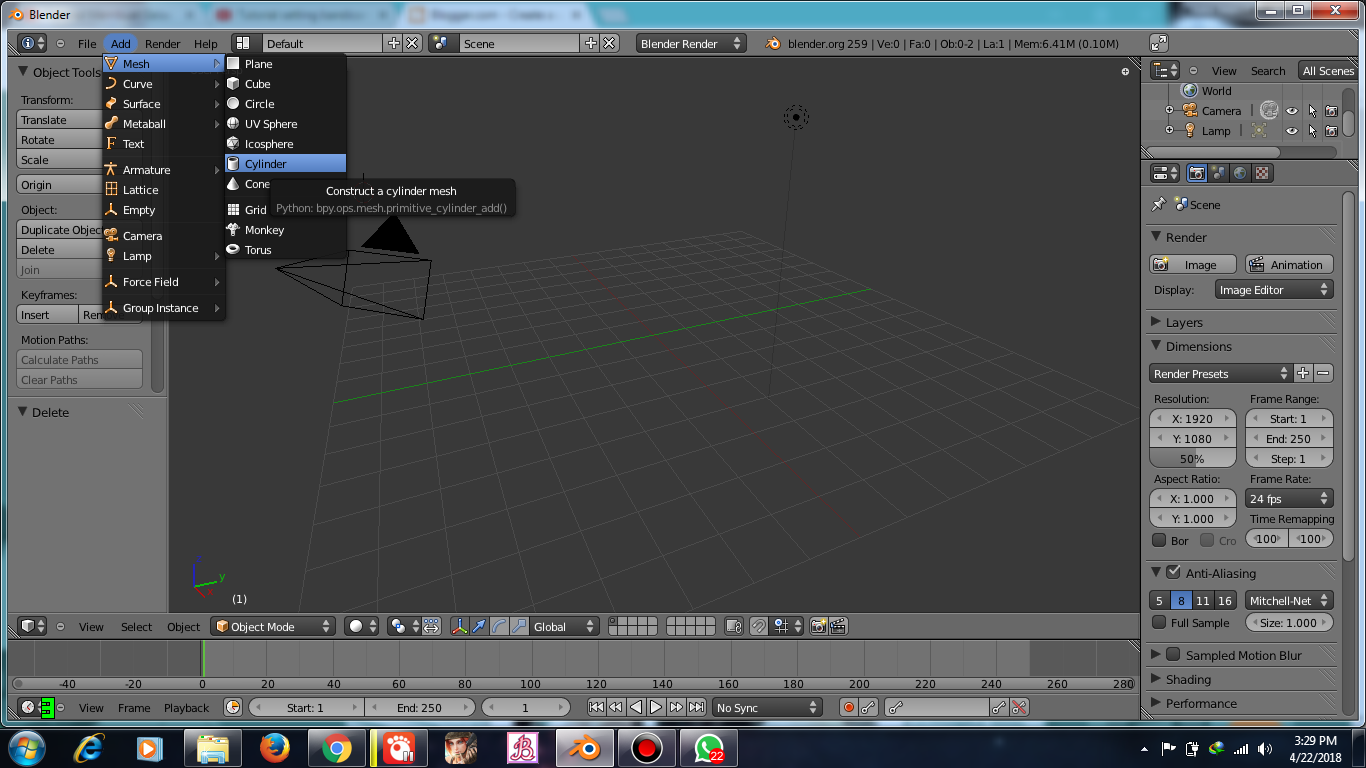Play animation forward in timeline

[656, 708]
